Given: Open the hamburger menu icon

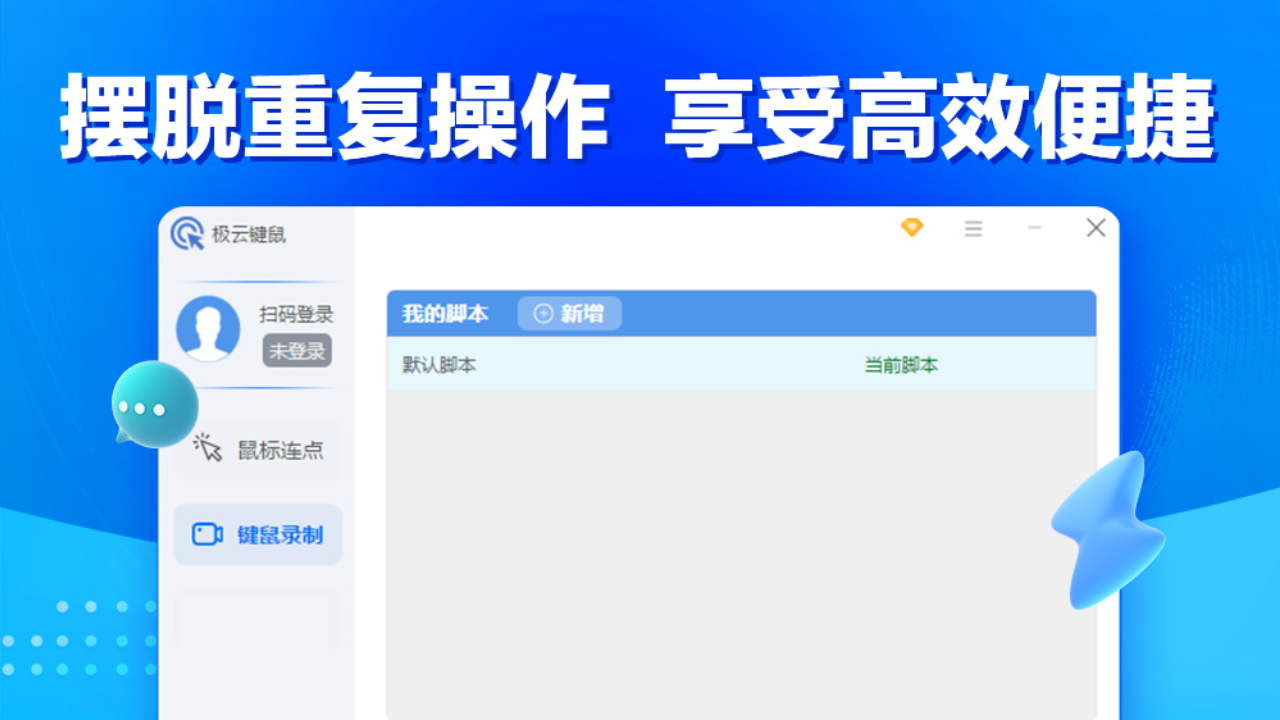Looking at the screenshot, I should point(973,228).
